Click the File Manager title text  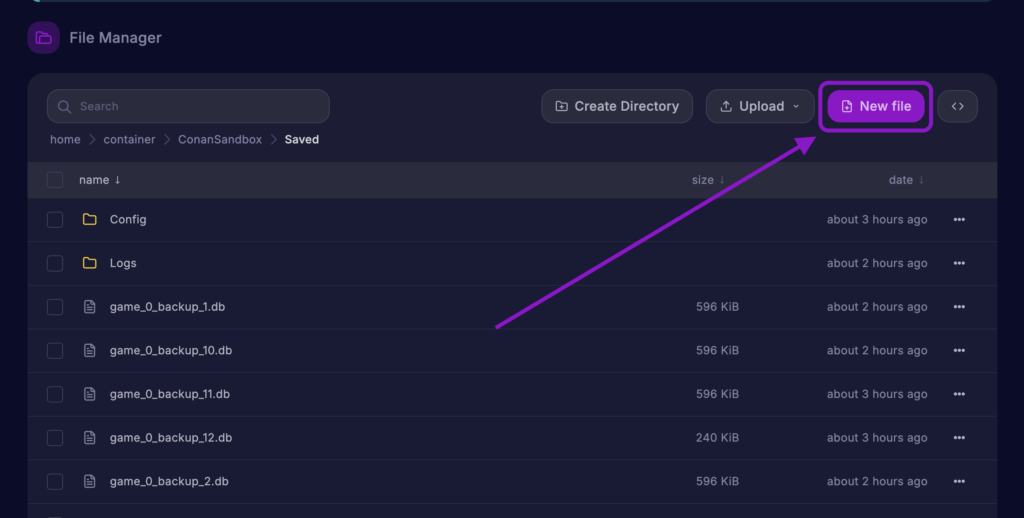[116, 38]
